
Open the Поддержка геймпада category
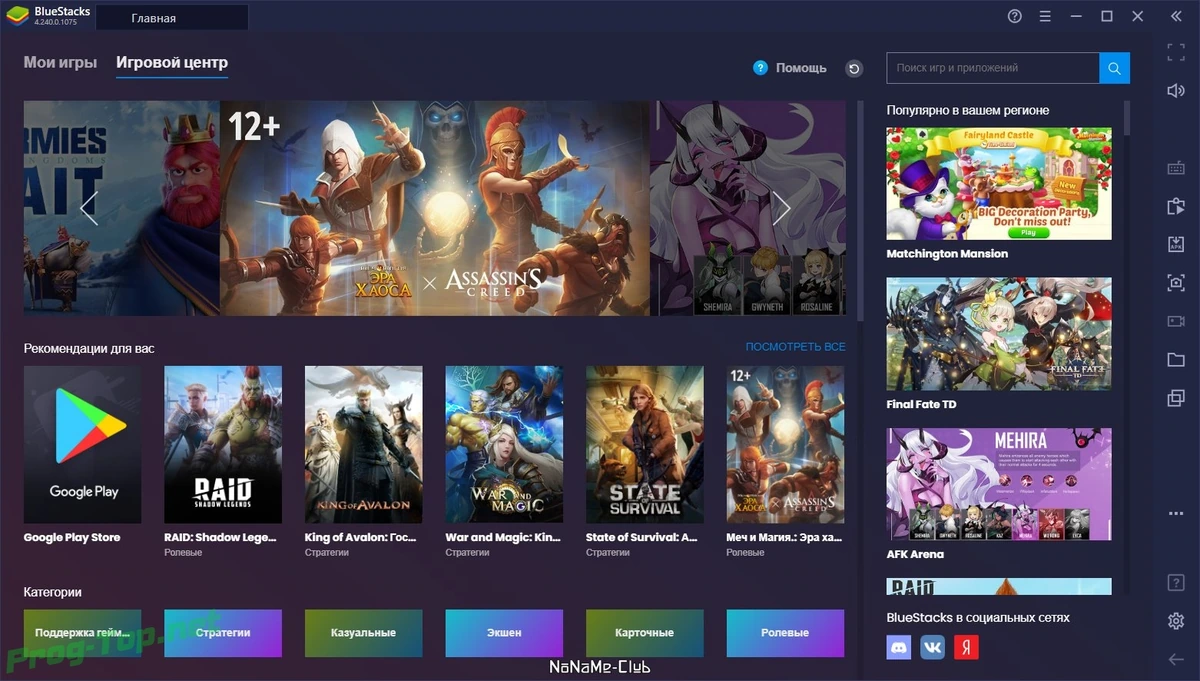coord(83,632)
